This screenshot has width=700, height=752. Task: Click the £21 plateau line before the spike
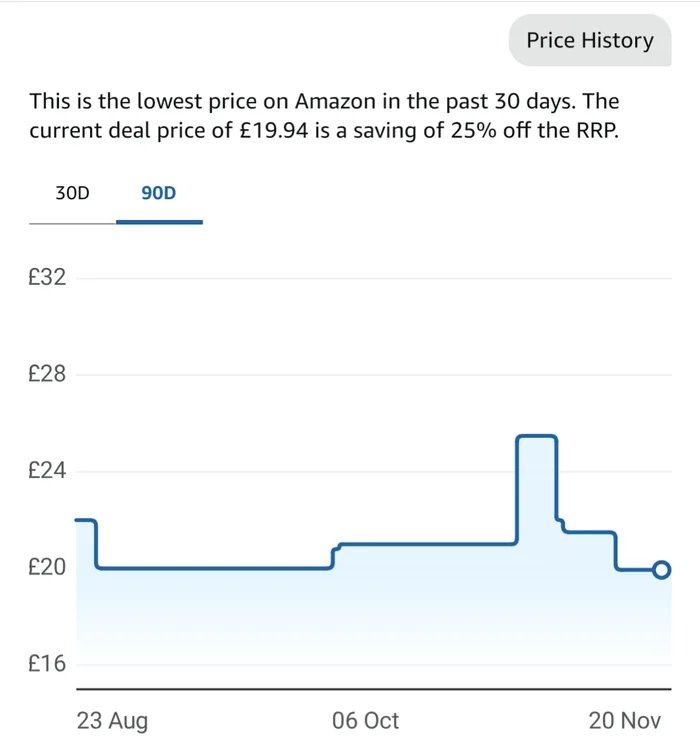pyautogui.click(x=430, y=544)
